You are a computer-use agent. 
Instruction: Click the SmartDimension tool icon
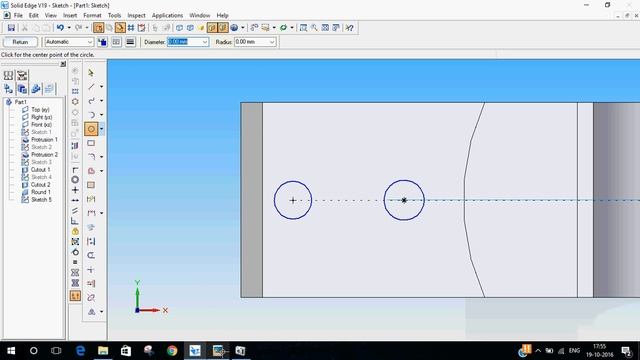[91, 199]
